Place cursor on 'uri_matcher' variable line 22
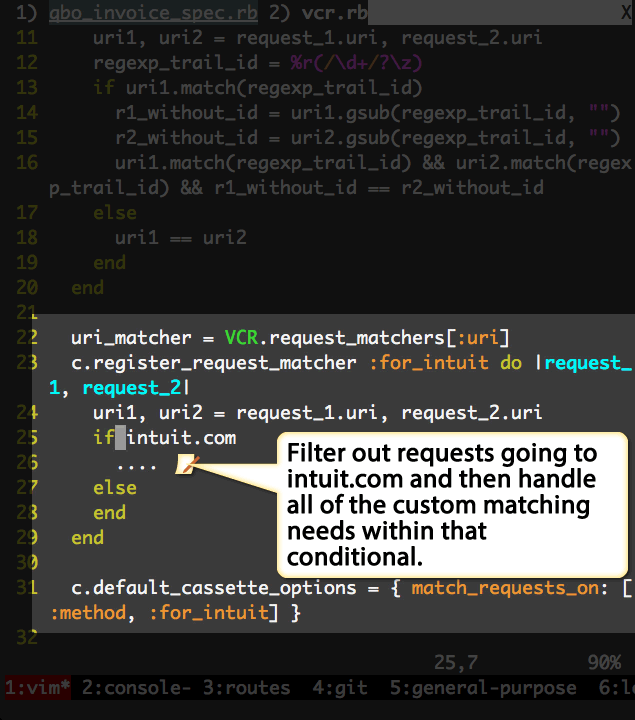The height and width of the screenshot is (720, 635). pos(131,338)
